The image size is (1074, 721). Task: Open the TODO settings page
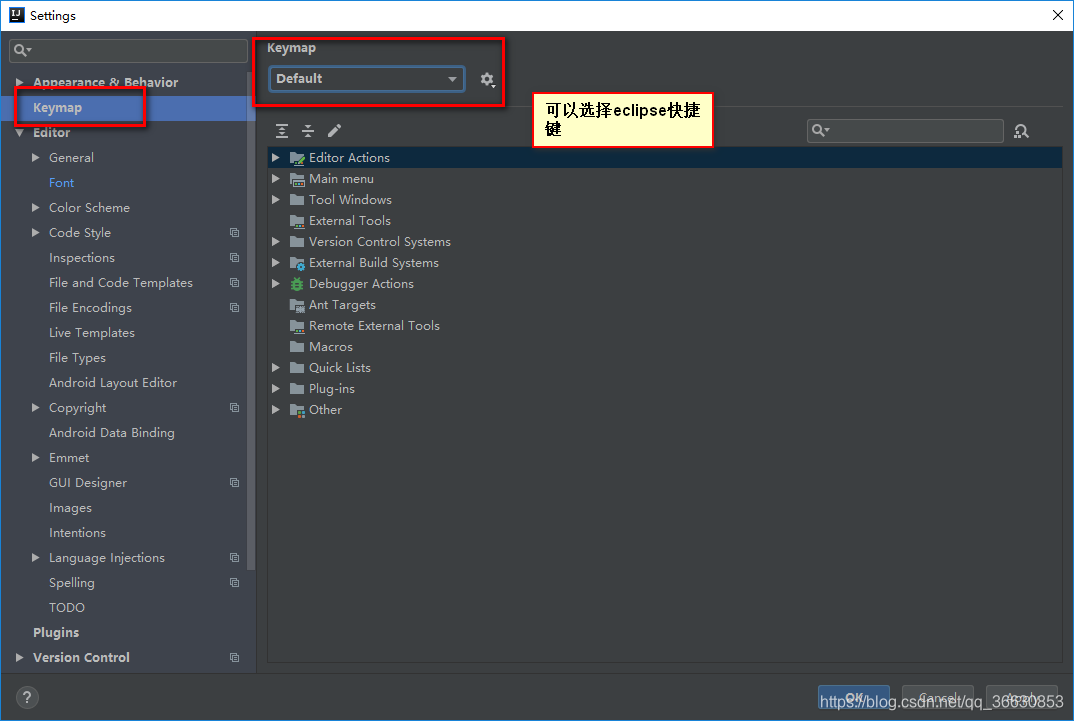point(66,608)
